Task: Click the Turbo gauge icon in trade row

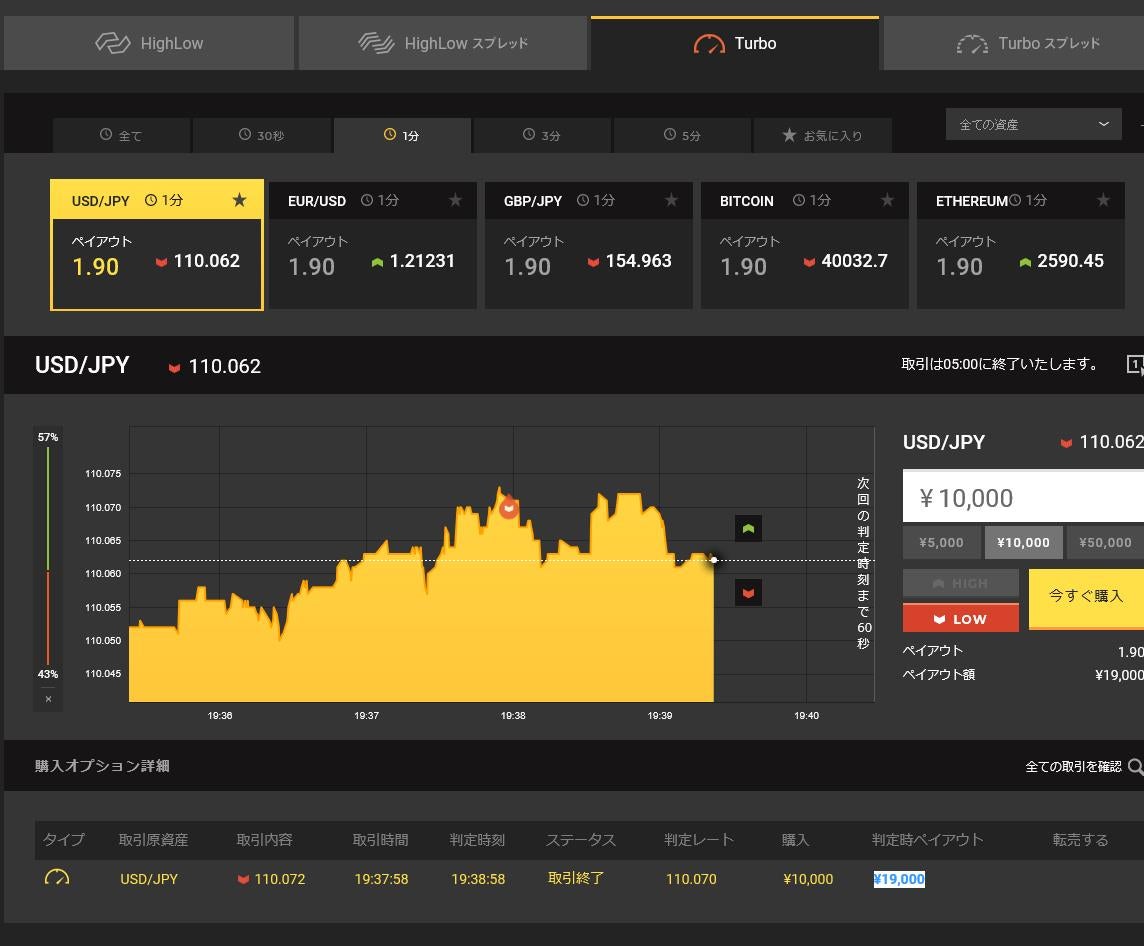Action: click(57, 878)
